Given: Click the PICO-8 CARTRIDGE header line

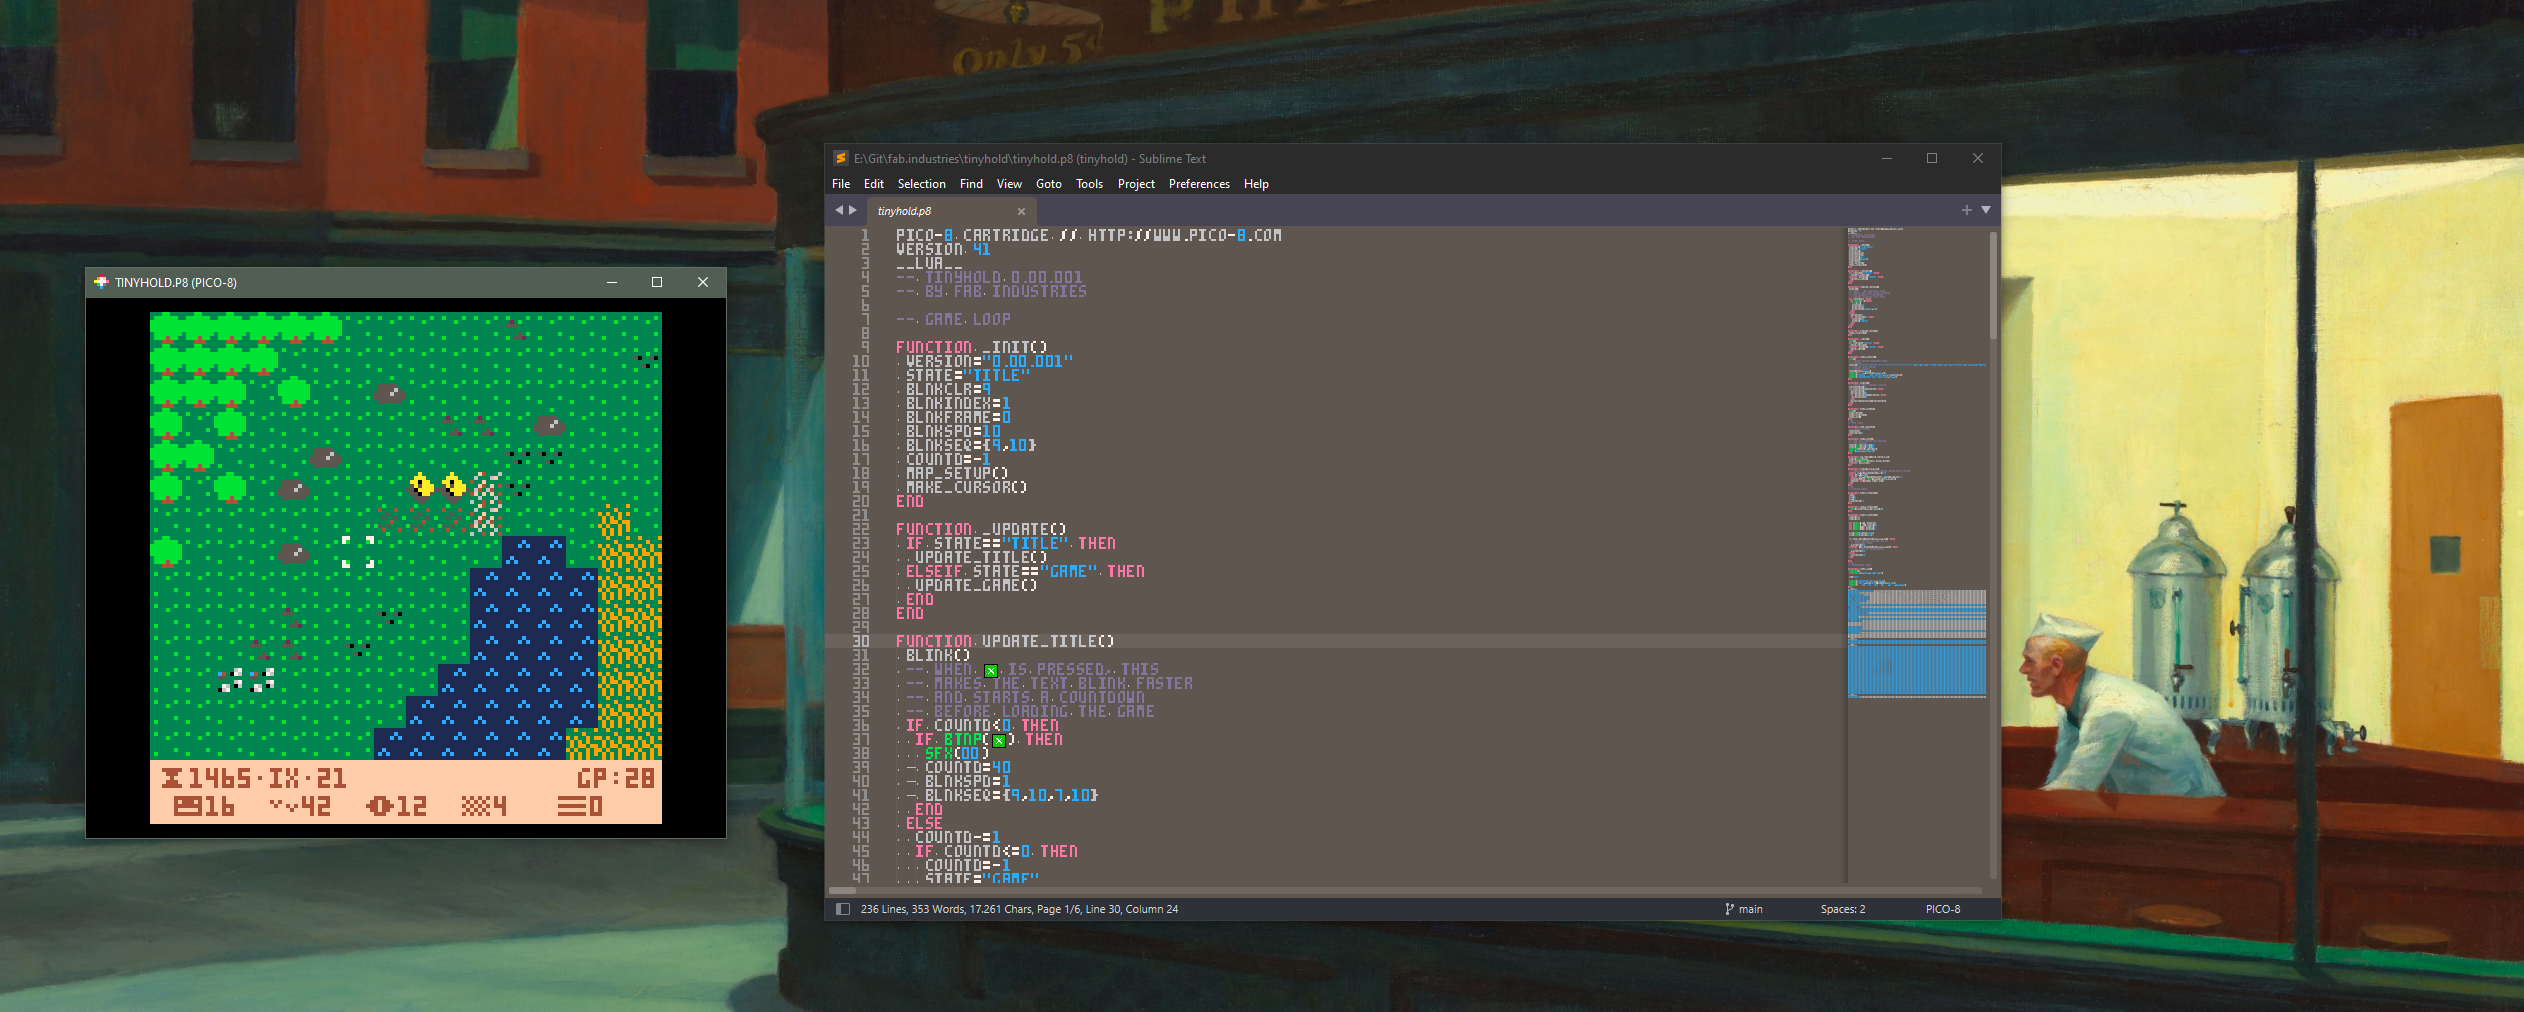Looking at the screenshot, I should tap(1088, 235).
